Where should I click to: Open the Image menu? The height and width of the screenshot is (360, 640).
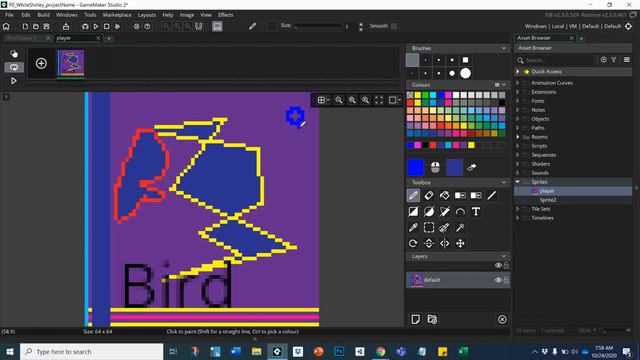tap(187, 15)
